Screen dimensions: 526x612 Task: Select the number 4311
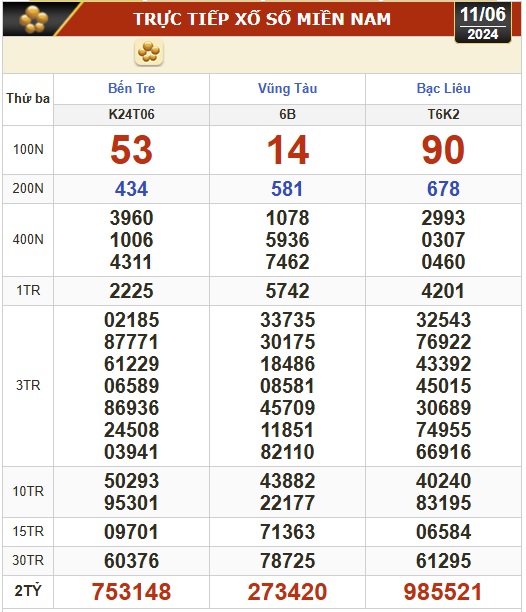(x=132, y=262)
